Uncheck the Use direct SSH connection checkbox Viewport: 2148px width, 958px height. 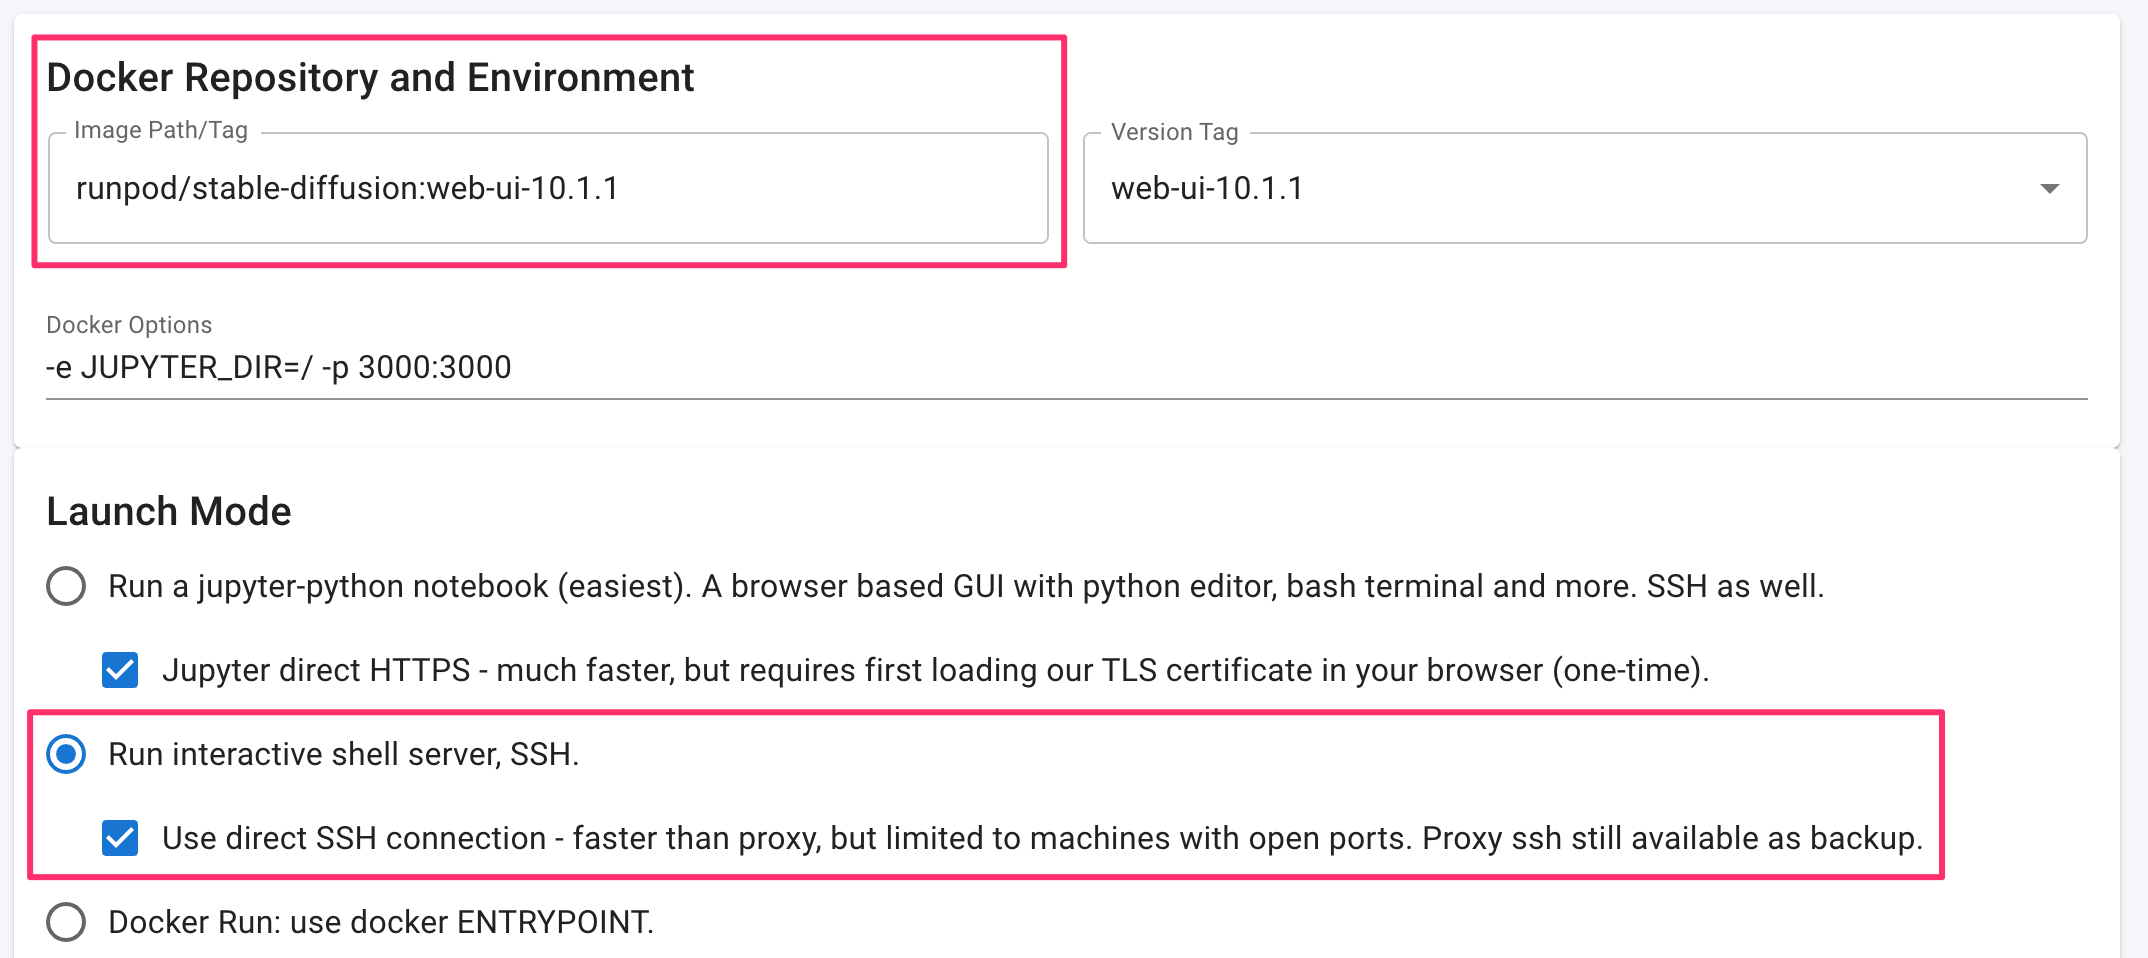[120, 838]
